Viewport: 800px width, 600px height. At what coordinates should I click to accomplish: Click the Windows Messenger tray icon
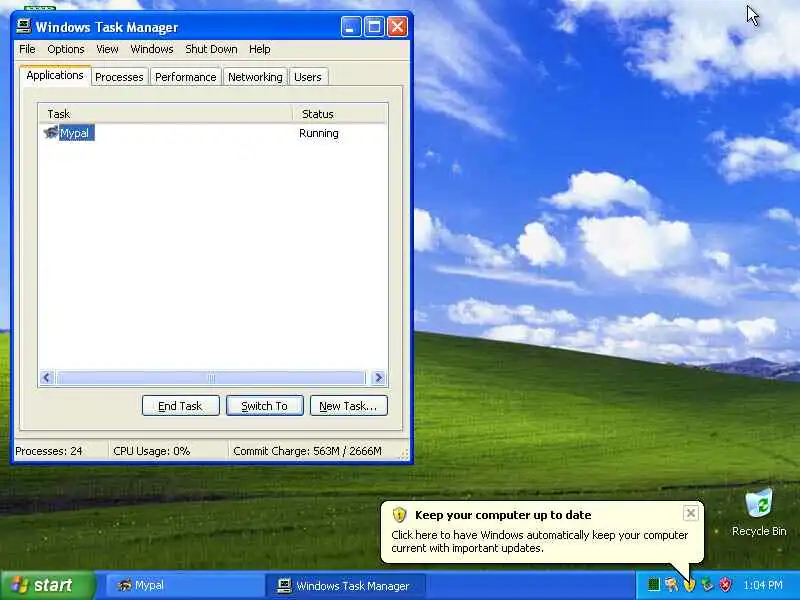point(671,585)
